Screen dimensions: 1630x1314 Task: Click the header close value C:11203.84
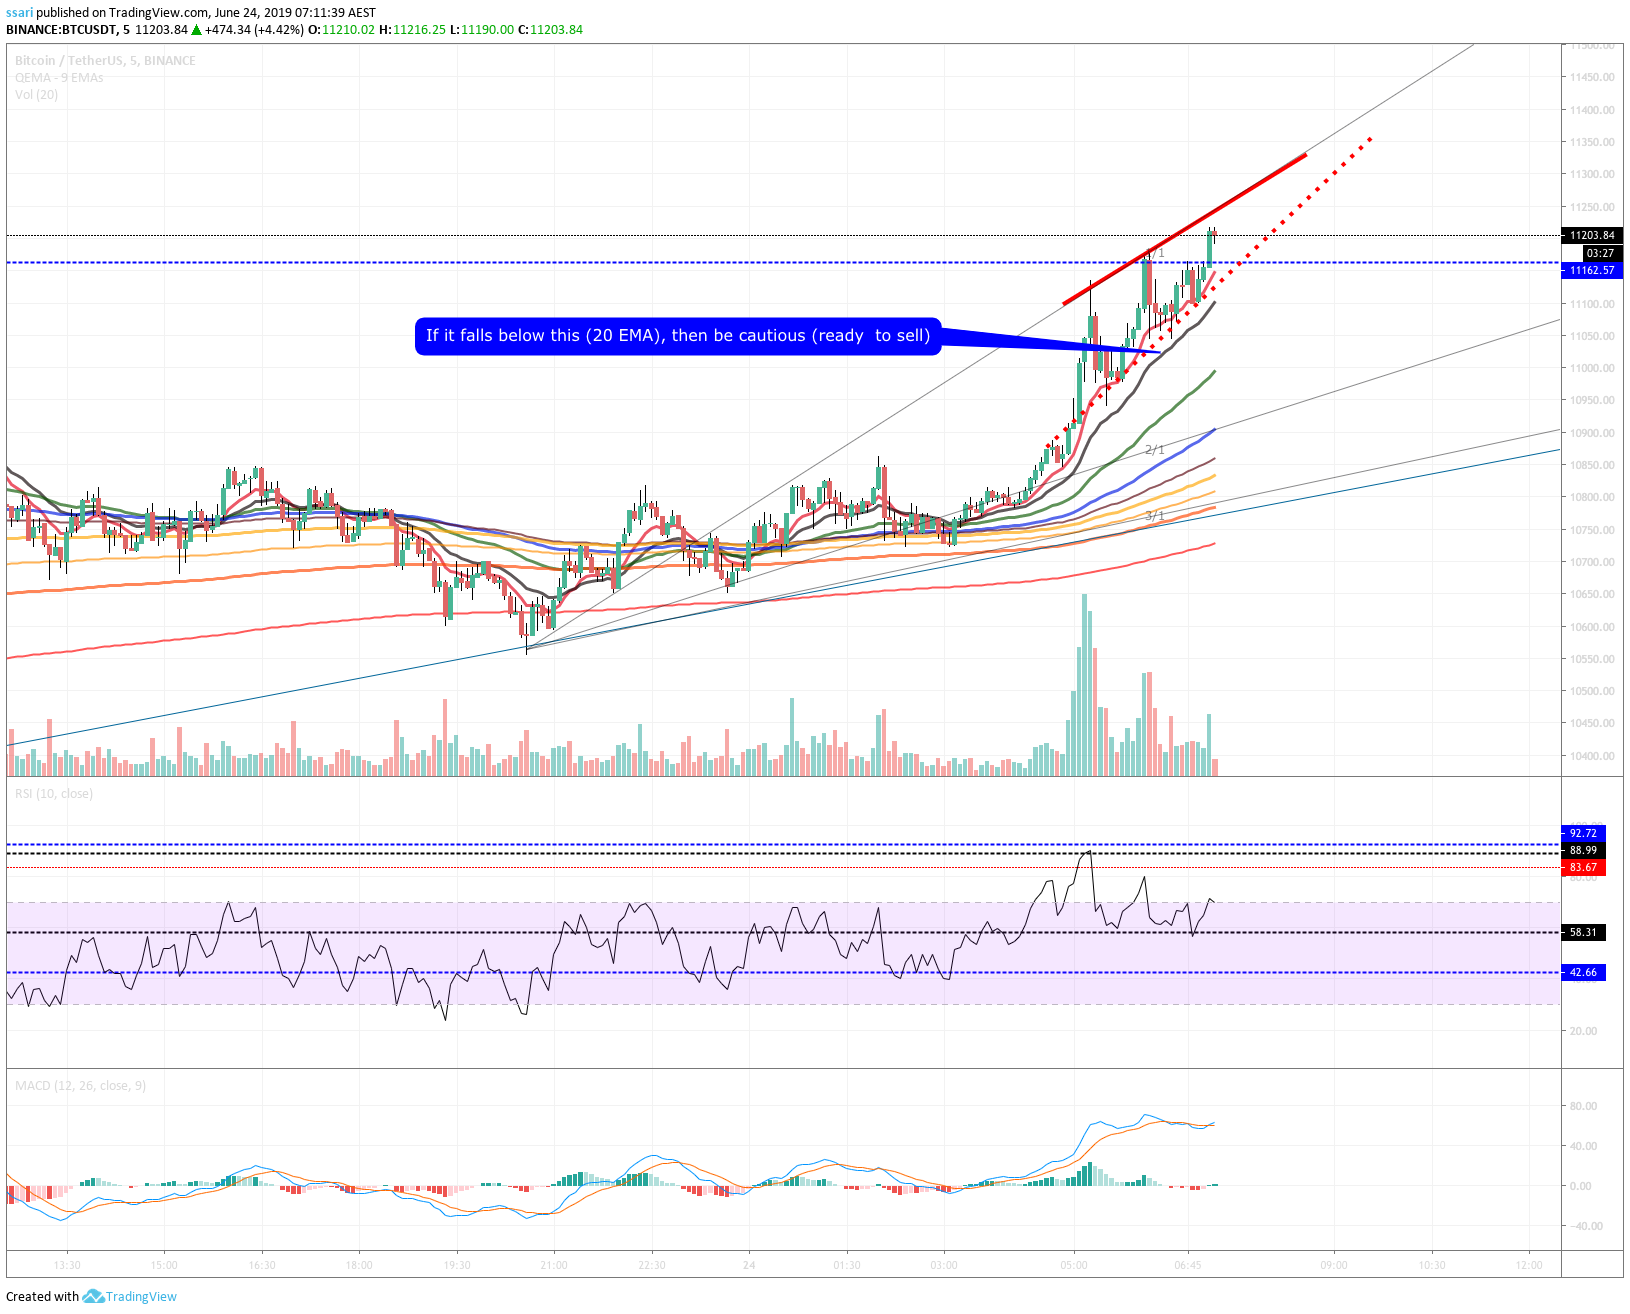550,30
